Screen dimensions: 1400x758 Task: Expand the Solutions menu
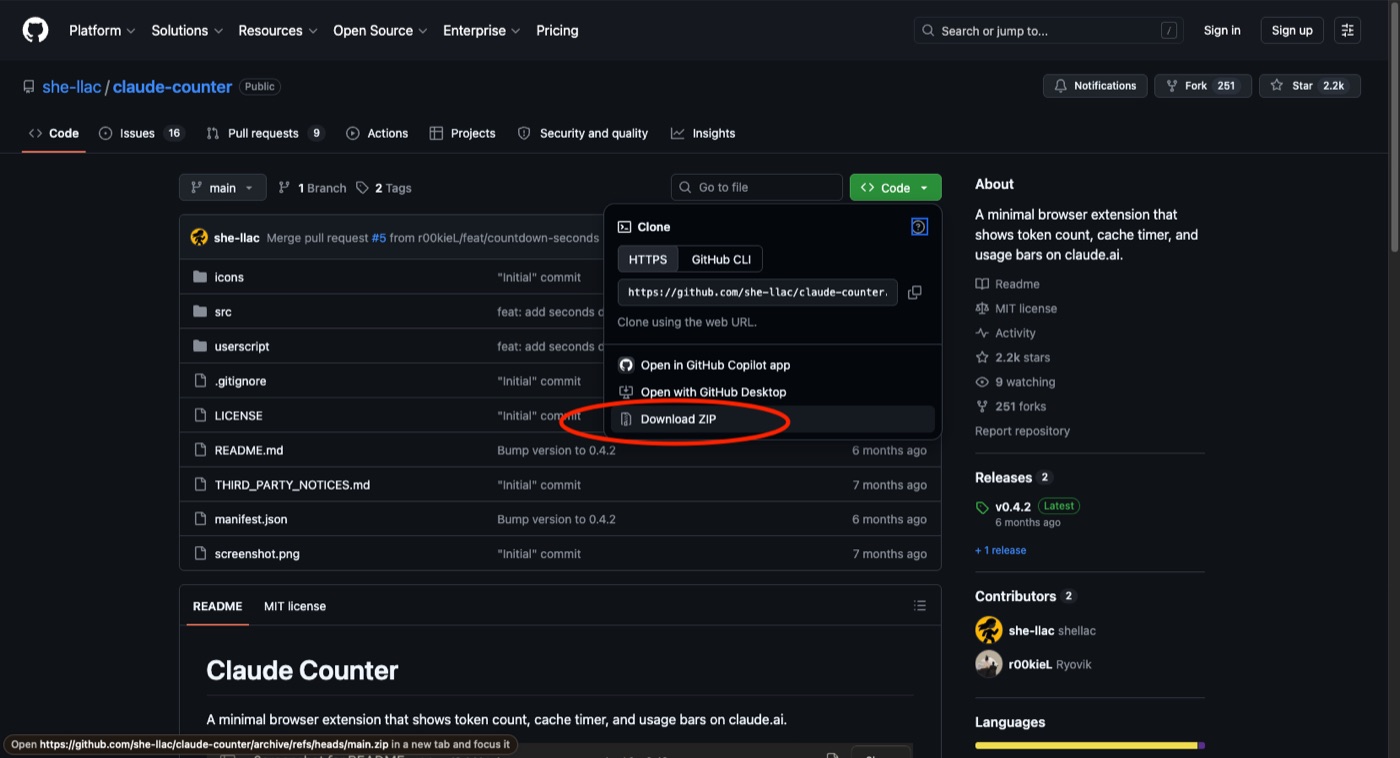(187, 30)
